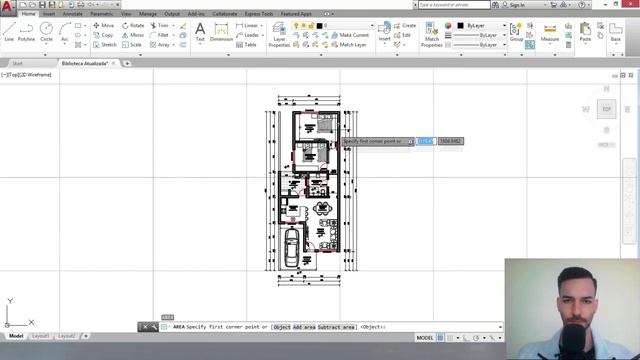Click Edit block button
The image size is (640, 360).
403,35
